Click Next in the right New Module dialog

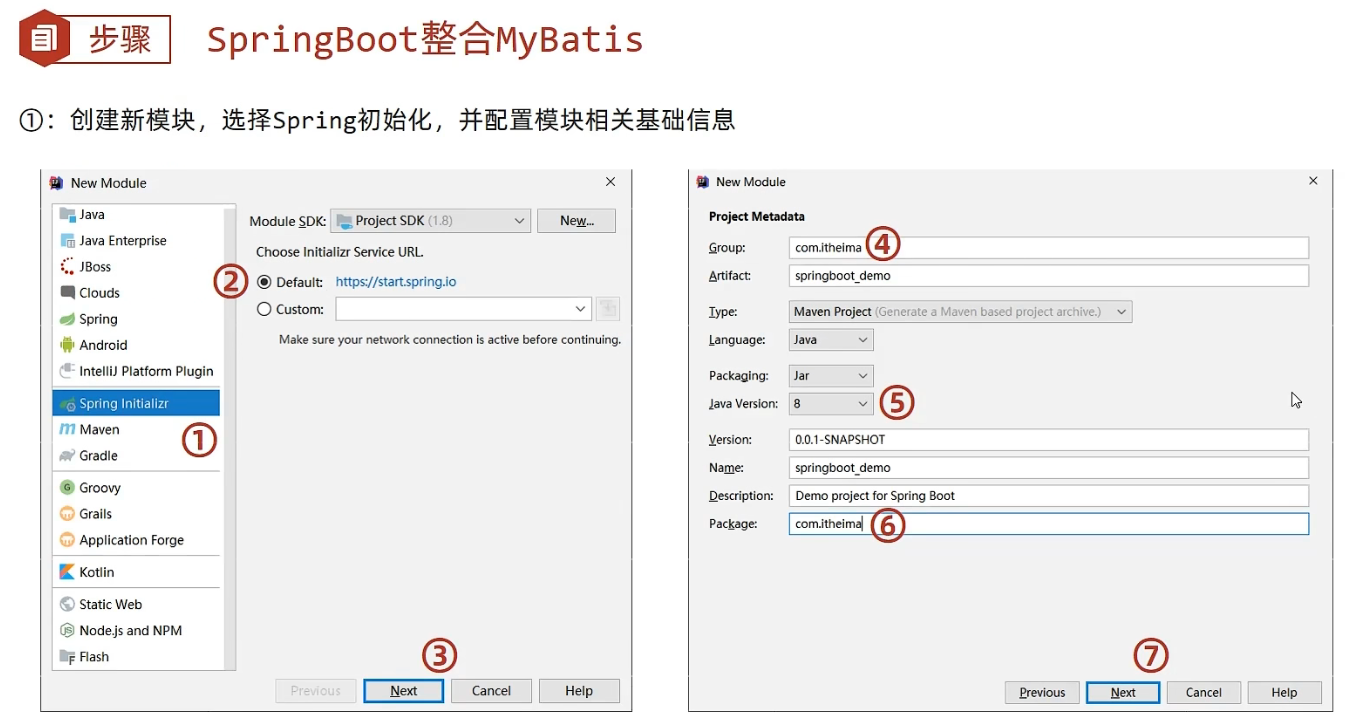coord(1123,692)
